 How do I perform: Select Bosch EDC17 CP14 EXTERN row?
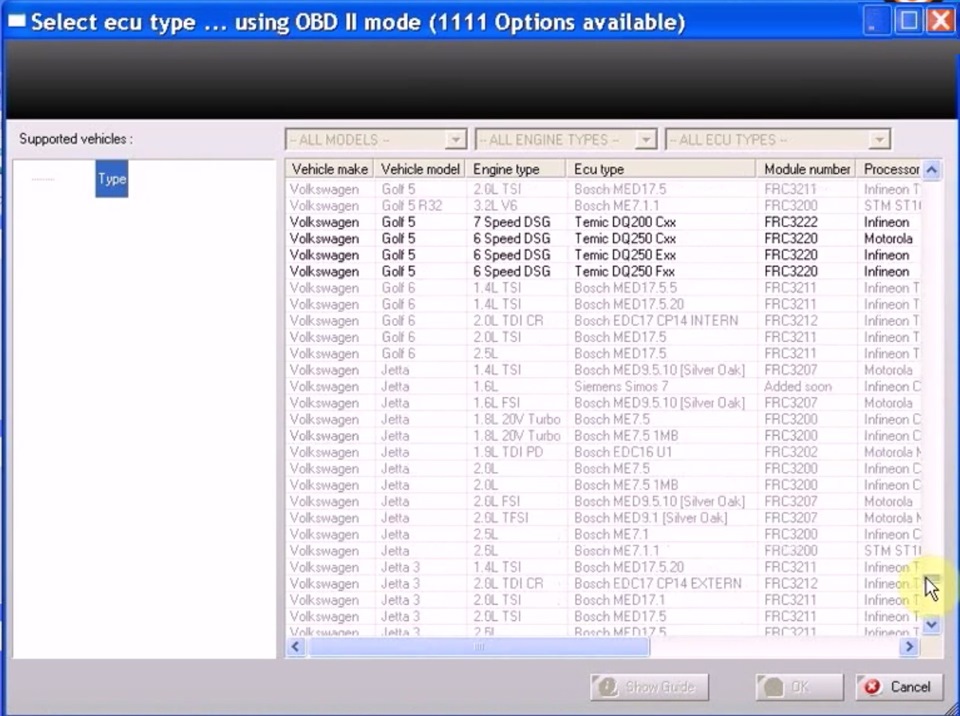603,584
